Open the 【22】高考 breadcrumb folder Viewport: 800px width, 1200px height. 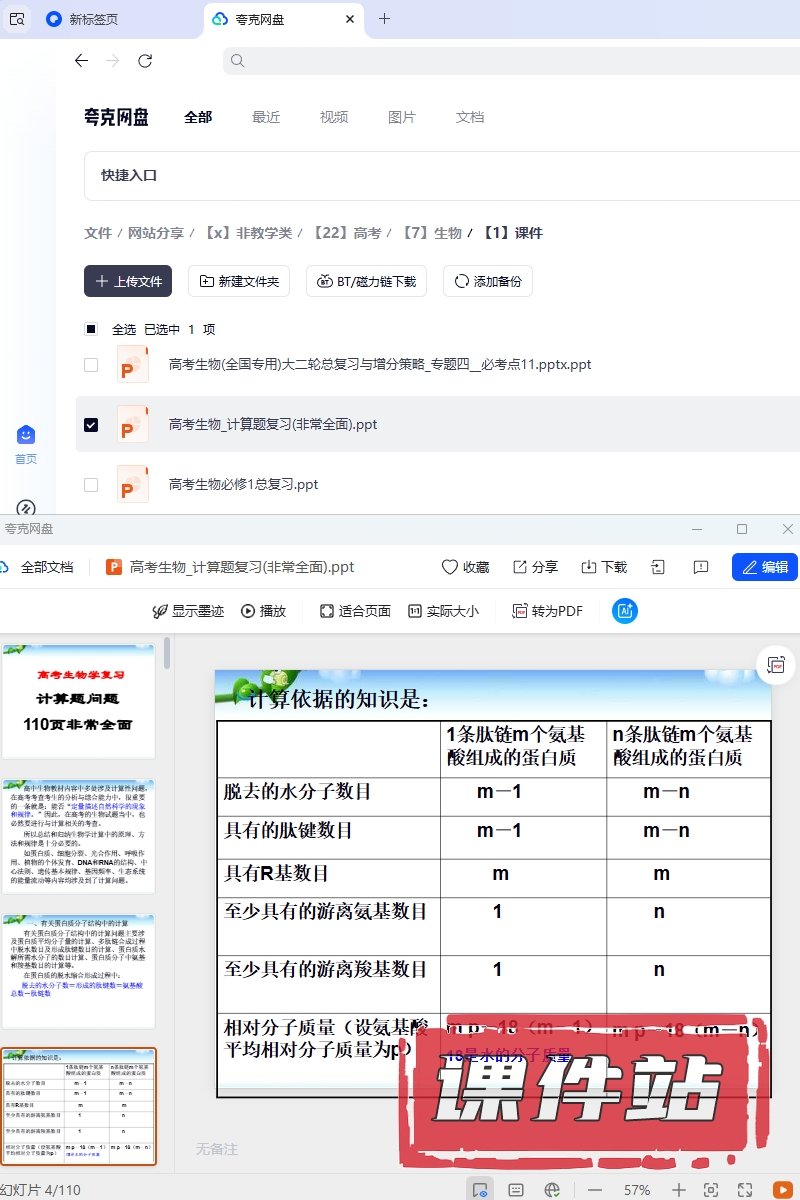pyautogui.click(x=345, y=233)
